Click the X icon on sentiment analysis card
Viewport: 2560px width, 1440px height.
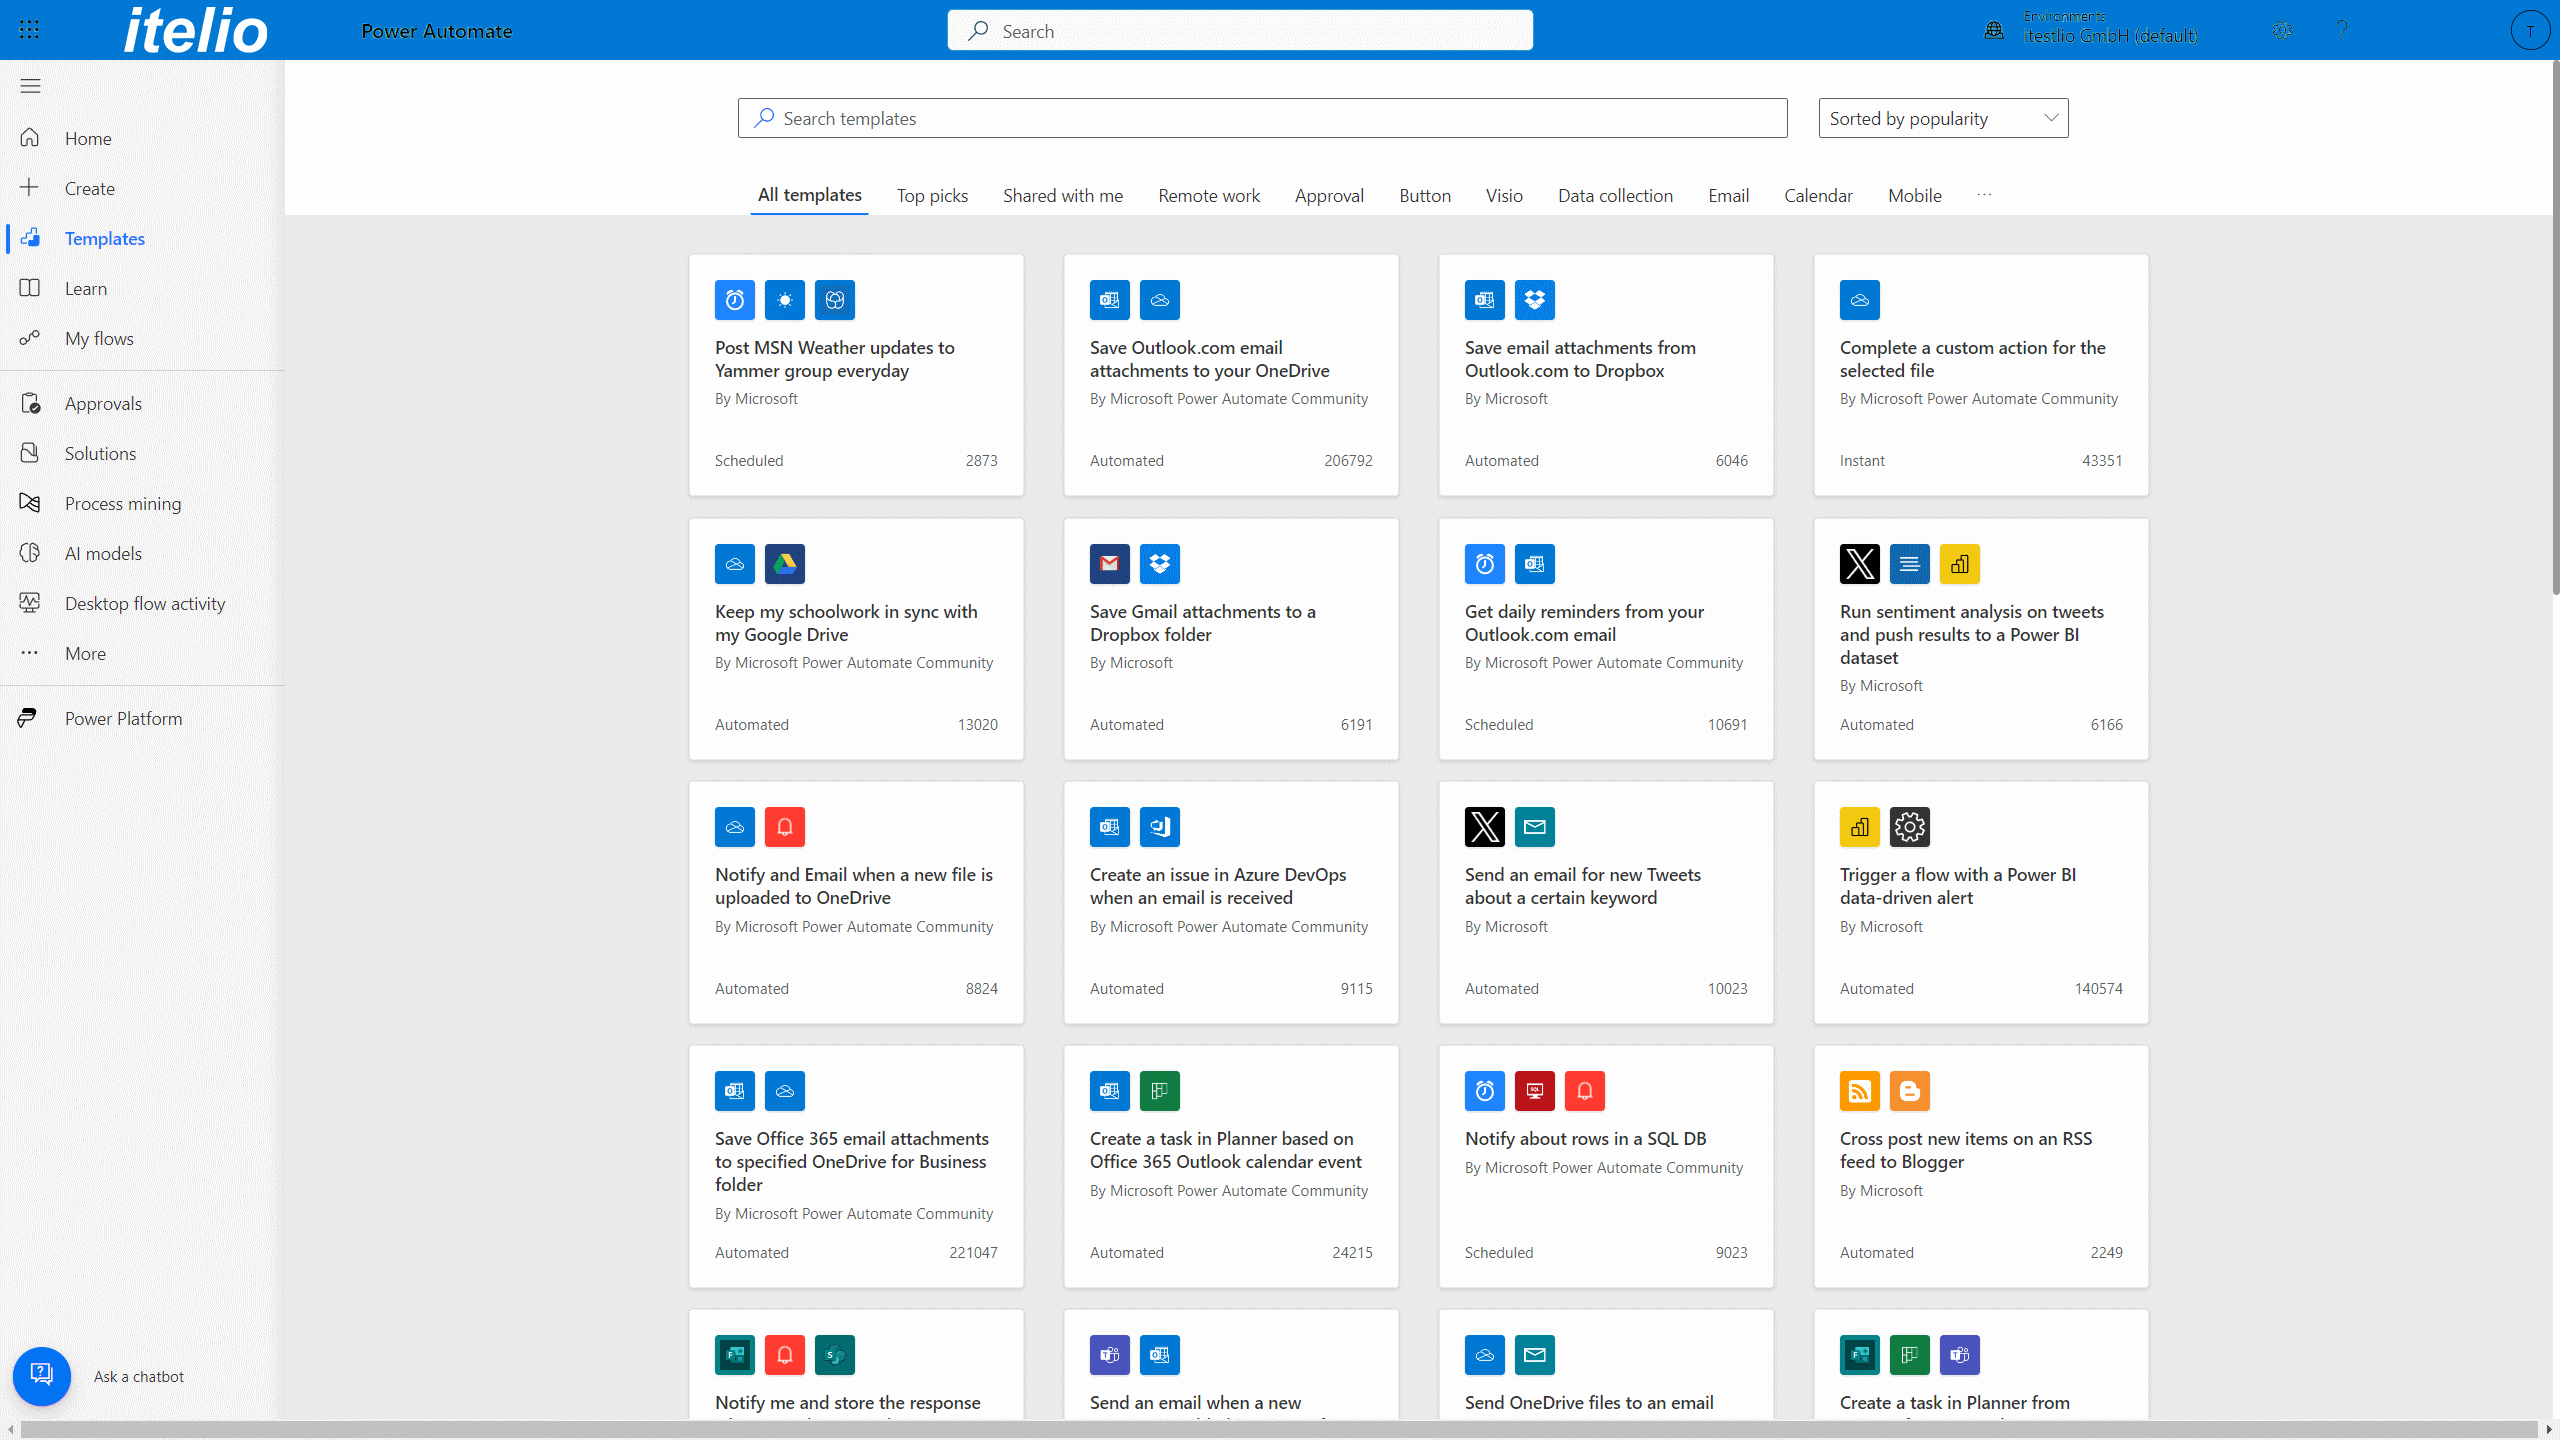pyautogui.click(x=1860, y=564)
